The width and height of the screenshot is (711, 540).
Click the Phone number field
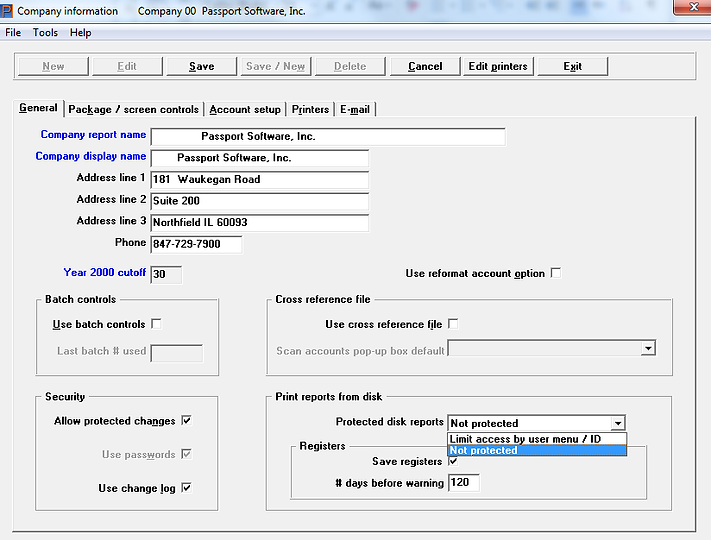[x=196, y=244]
